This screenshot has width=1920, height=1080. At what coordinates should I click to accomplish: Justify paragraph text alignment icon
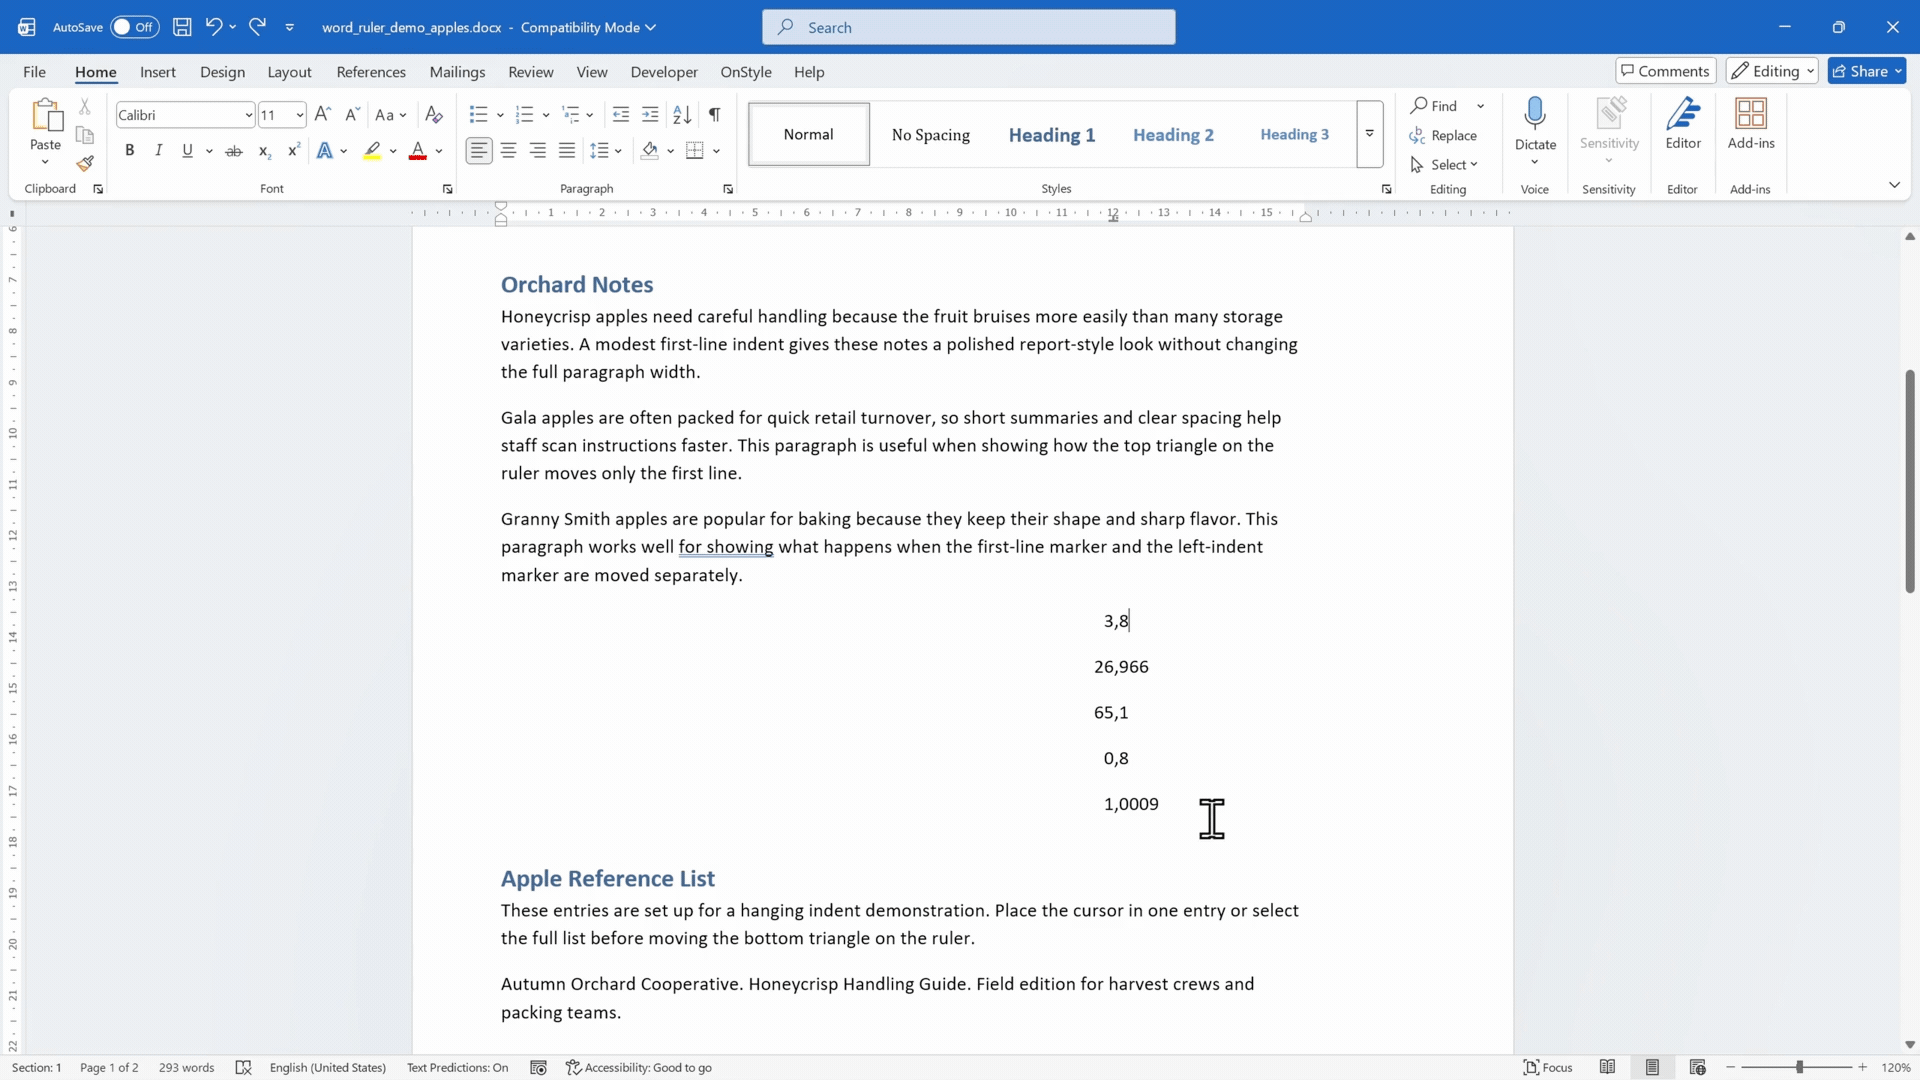click(567, 151)
